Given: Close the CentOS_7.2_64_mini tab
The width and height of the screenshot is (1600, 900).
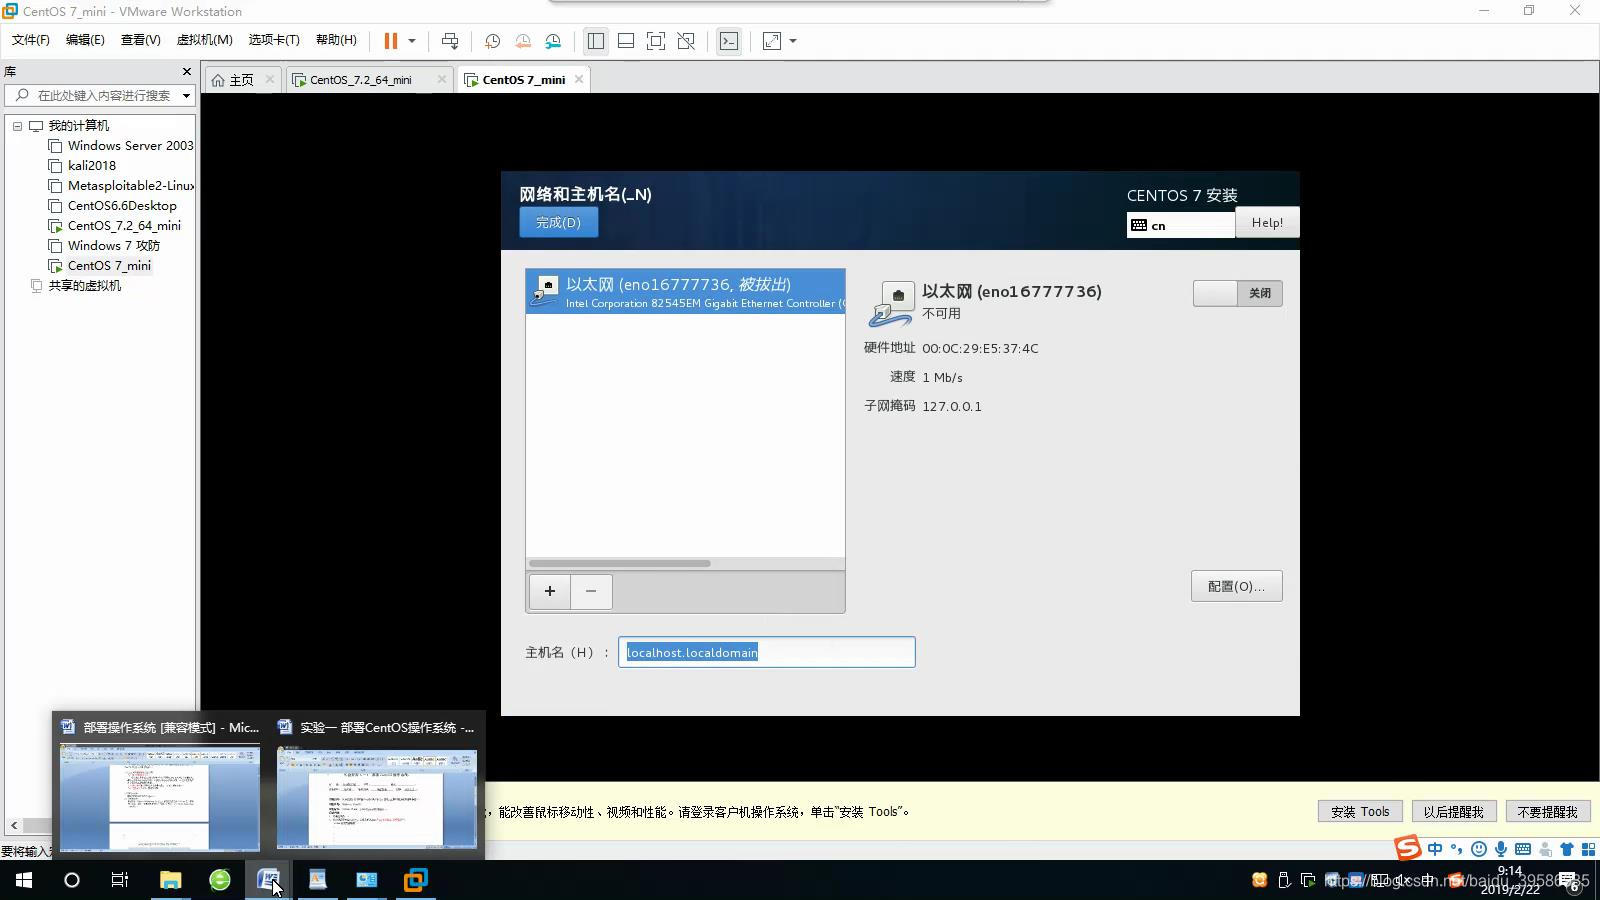Looking at the screenshot, I should [x=442, y=79].
